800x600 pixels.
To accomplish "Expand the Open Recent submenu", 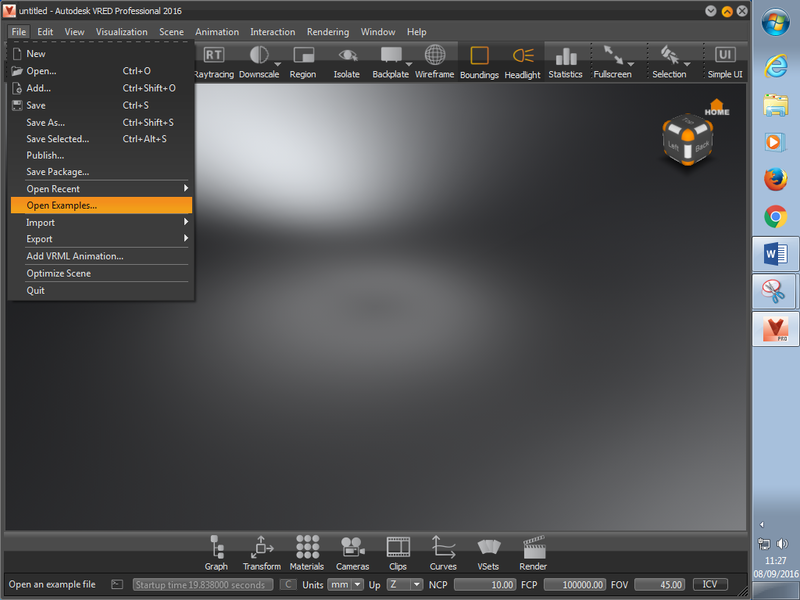I will tap(101, 189).
